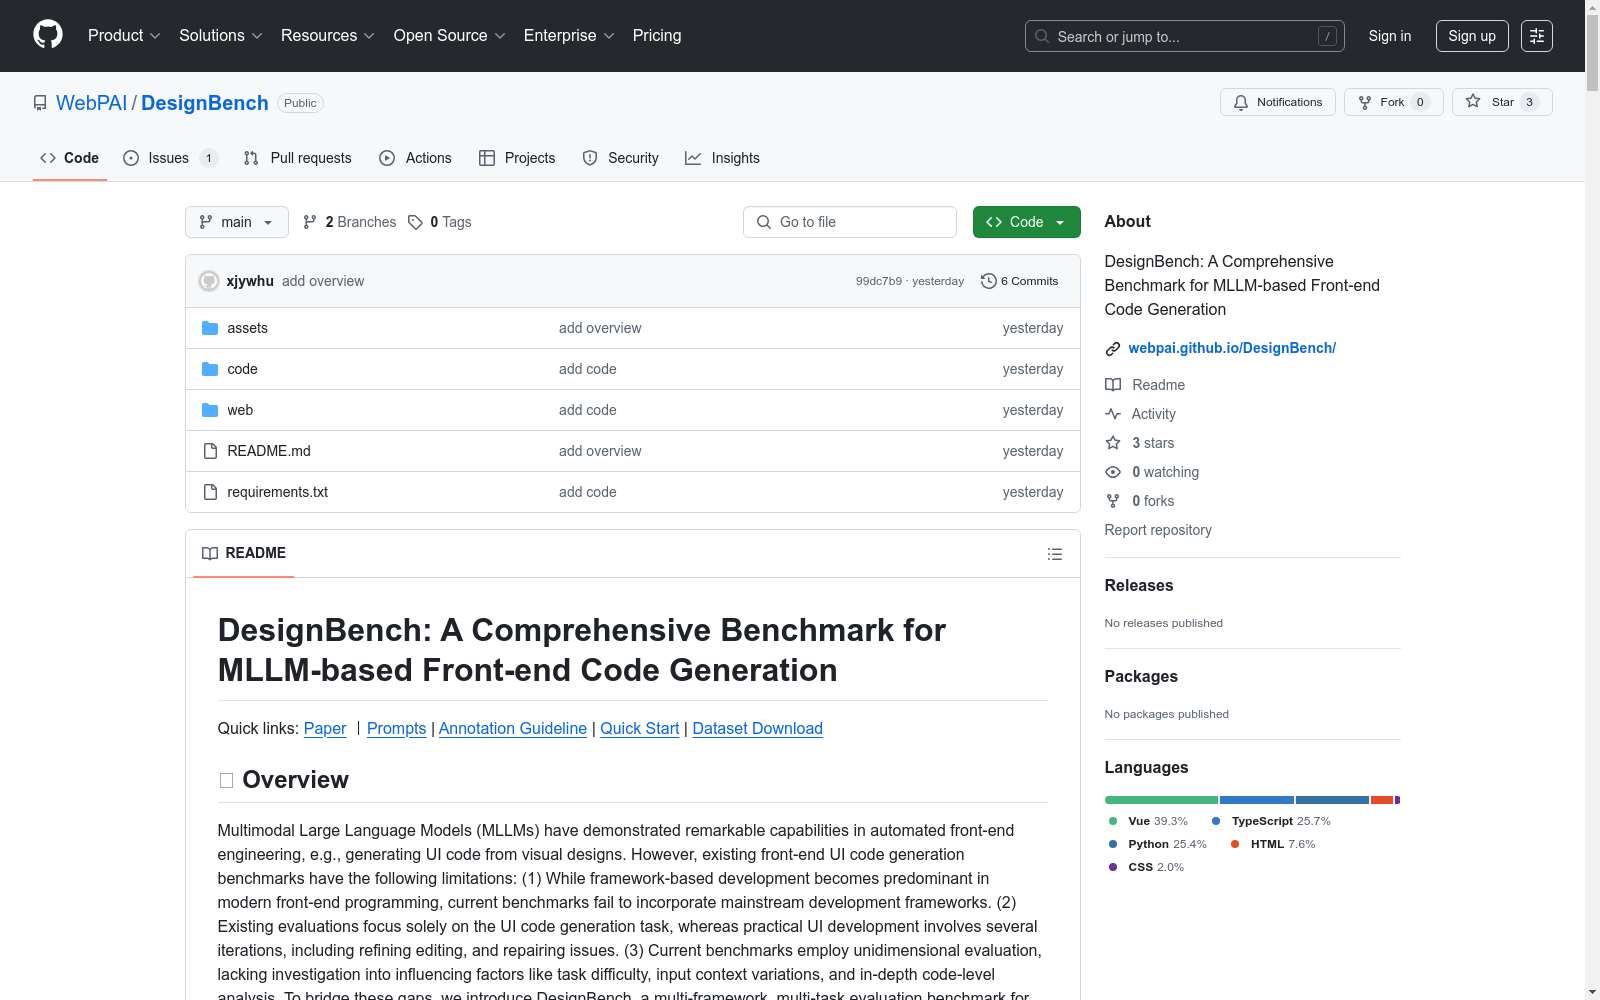Open the Prompts quick link
Image resolution: width=1600 pixels, height=1000 pixels.
pyautogui.click(x=396, y=728)
